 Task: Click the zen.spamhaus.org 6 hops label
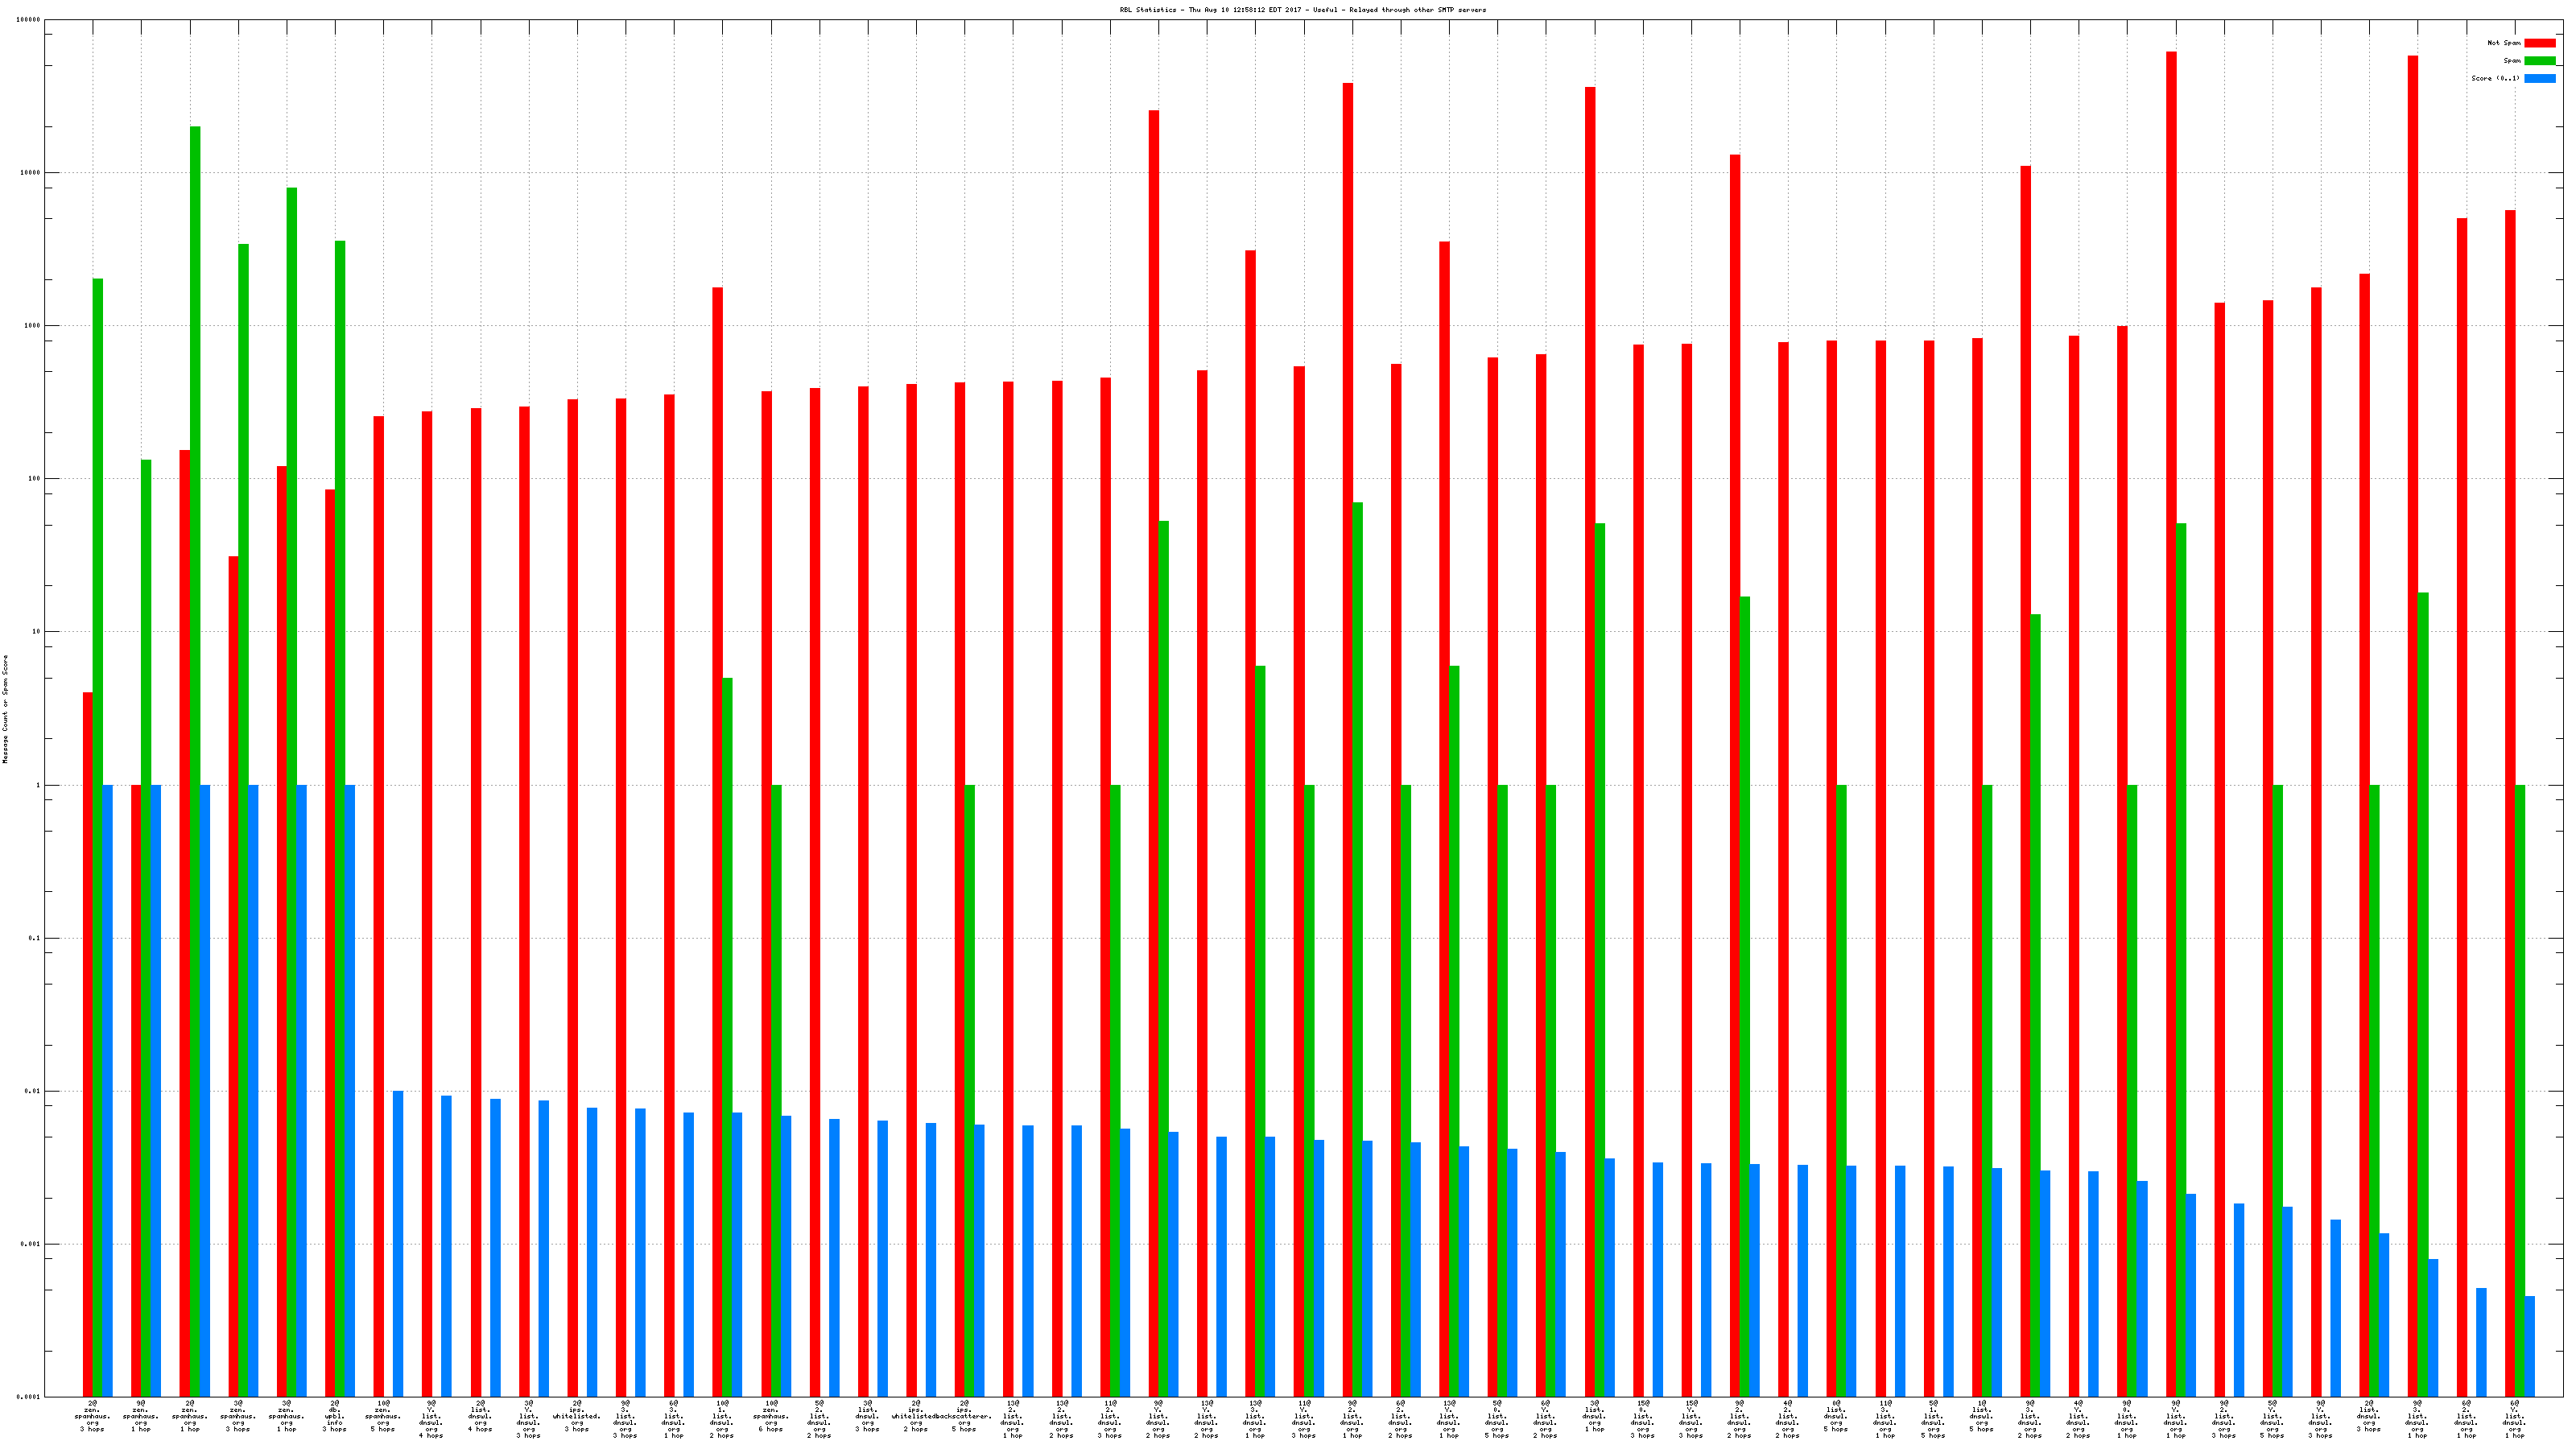click(770, 1417)
